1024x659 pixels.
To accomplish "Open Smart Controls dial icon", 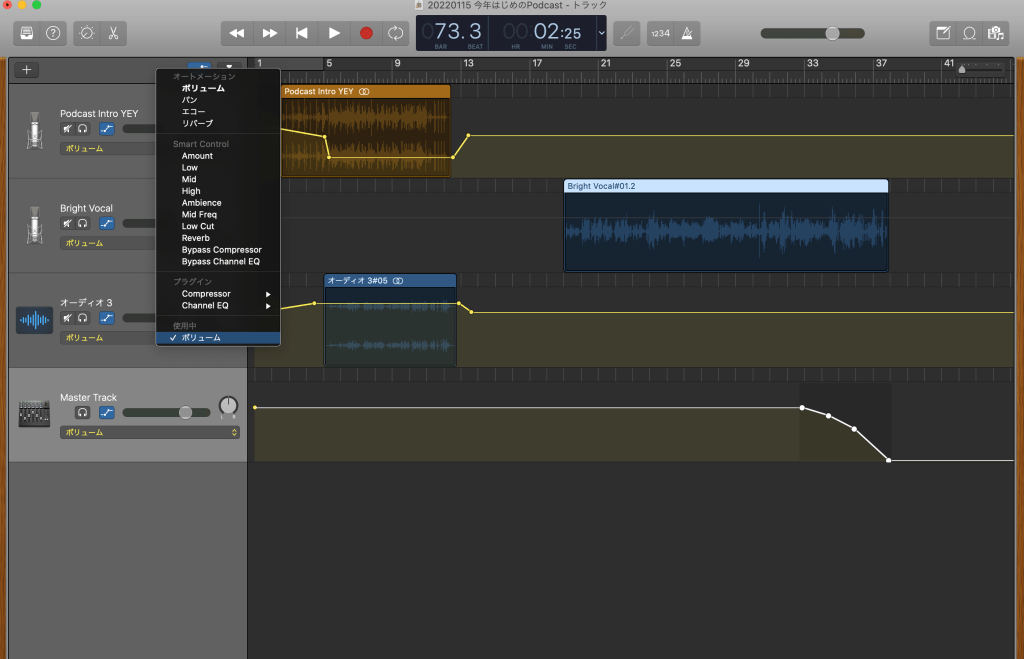I will tap(87, 33).
